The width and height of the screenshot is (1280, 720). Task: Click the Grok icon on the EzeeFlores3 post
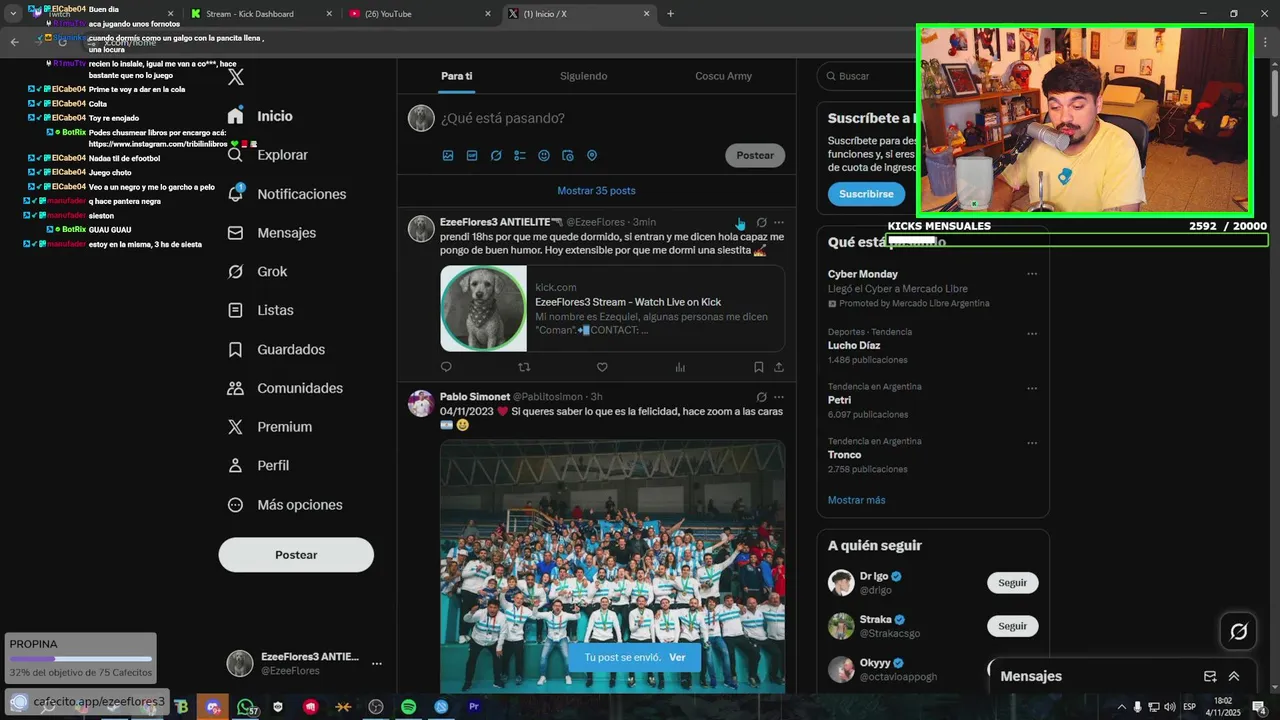point(762,223)
